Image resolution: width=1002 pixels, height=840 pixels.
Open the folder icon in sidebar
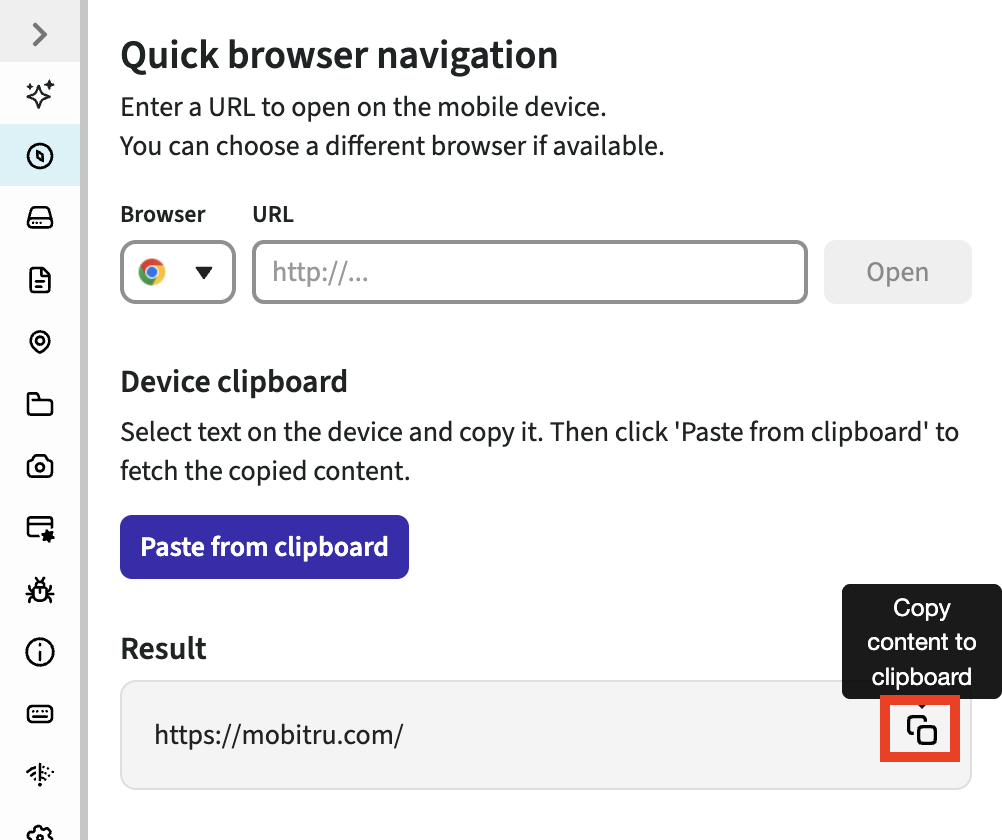tap(40, 404)
